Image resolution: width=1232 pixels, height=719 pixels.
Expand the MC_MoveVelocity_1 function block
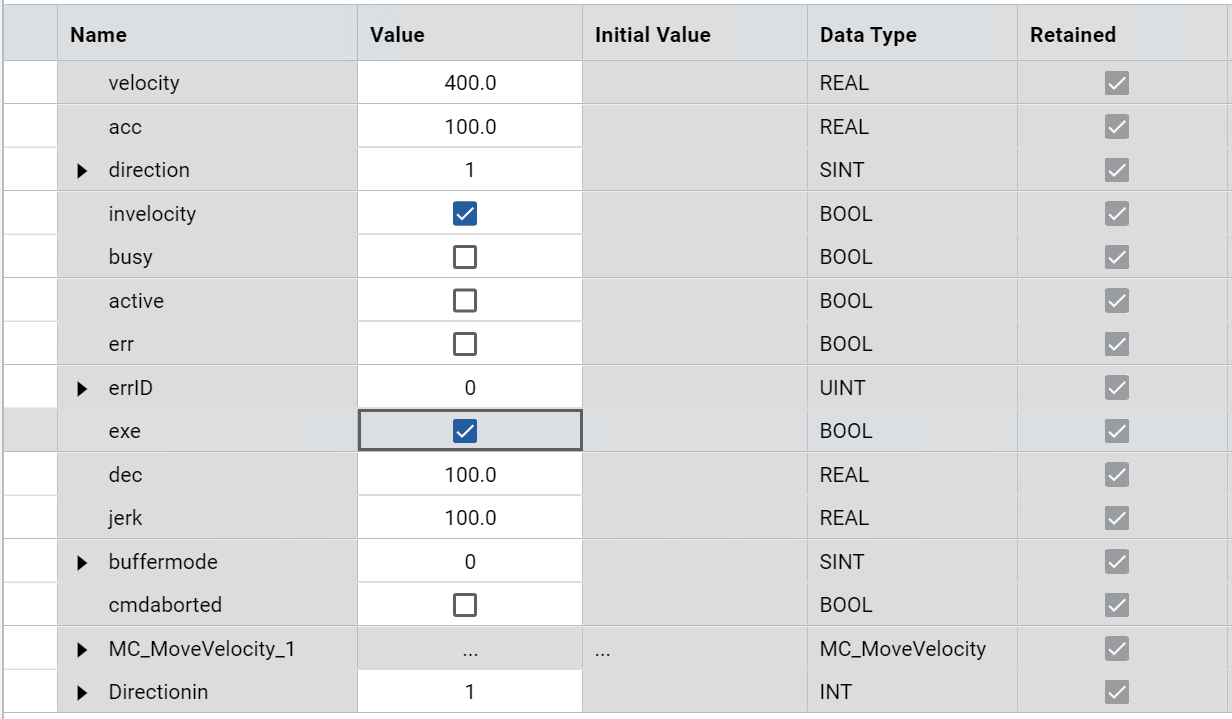click(x=82, y=650)
